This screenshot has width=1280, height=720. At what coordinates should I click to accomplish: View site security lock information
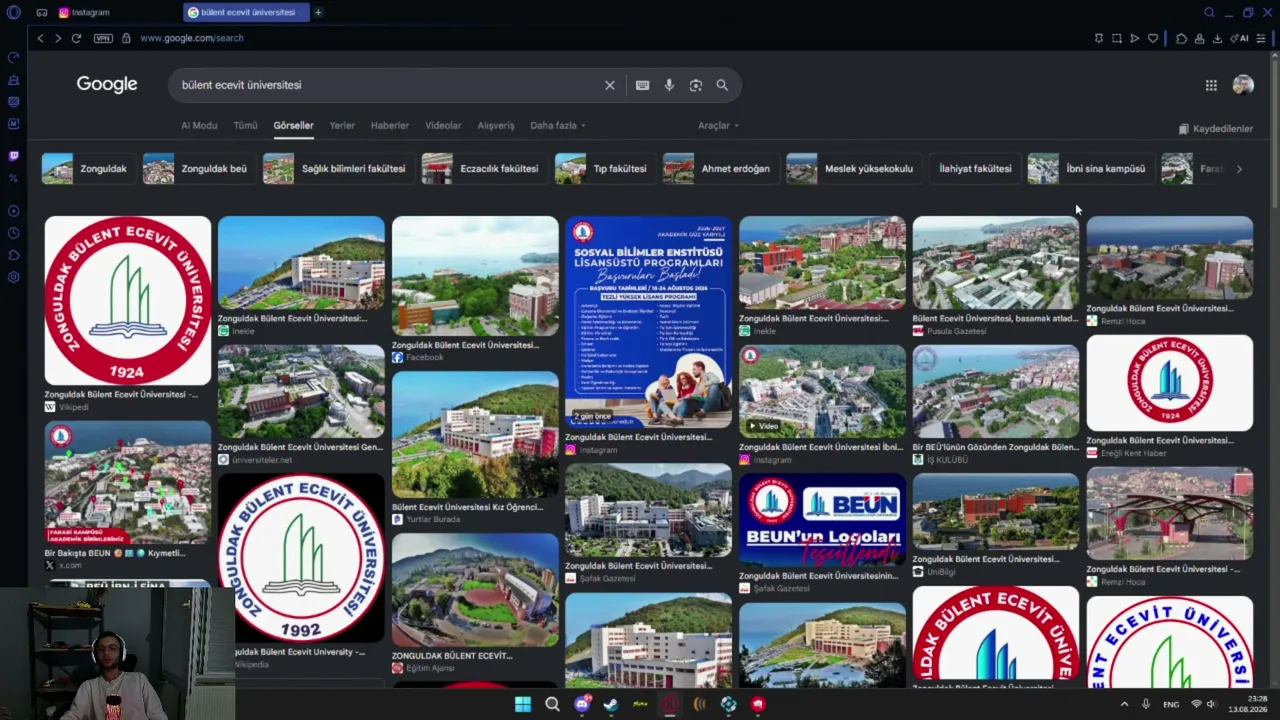tap(126, 38)
